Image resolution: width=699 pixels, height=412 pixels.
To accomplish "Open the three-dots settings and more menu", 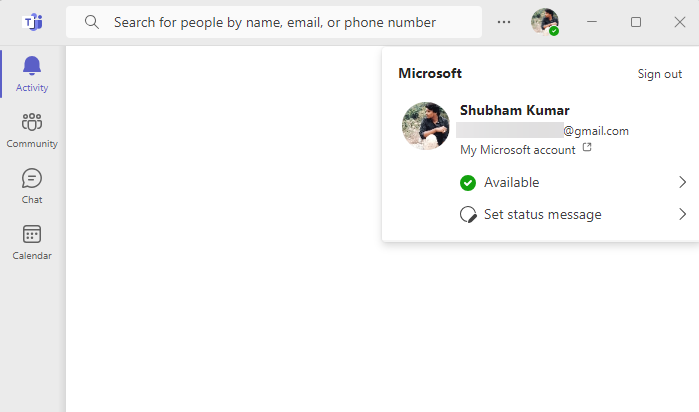I will pos(504,22).
